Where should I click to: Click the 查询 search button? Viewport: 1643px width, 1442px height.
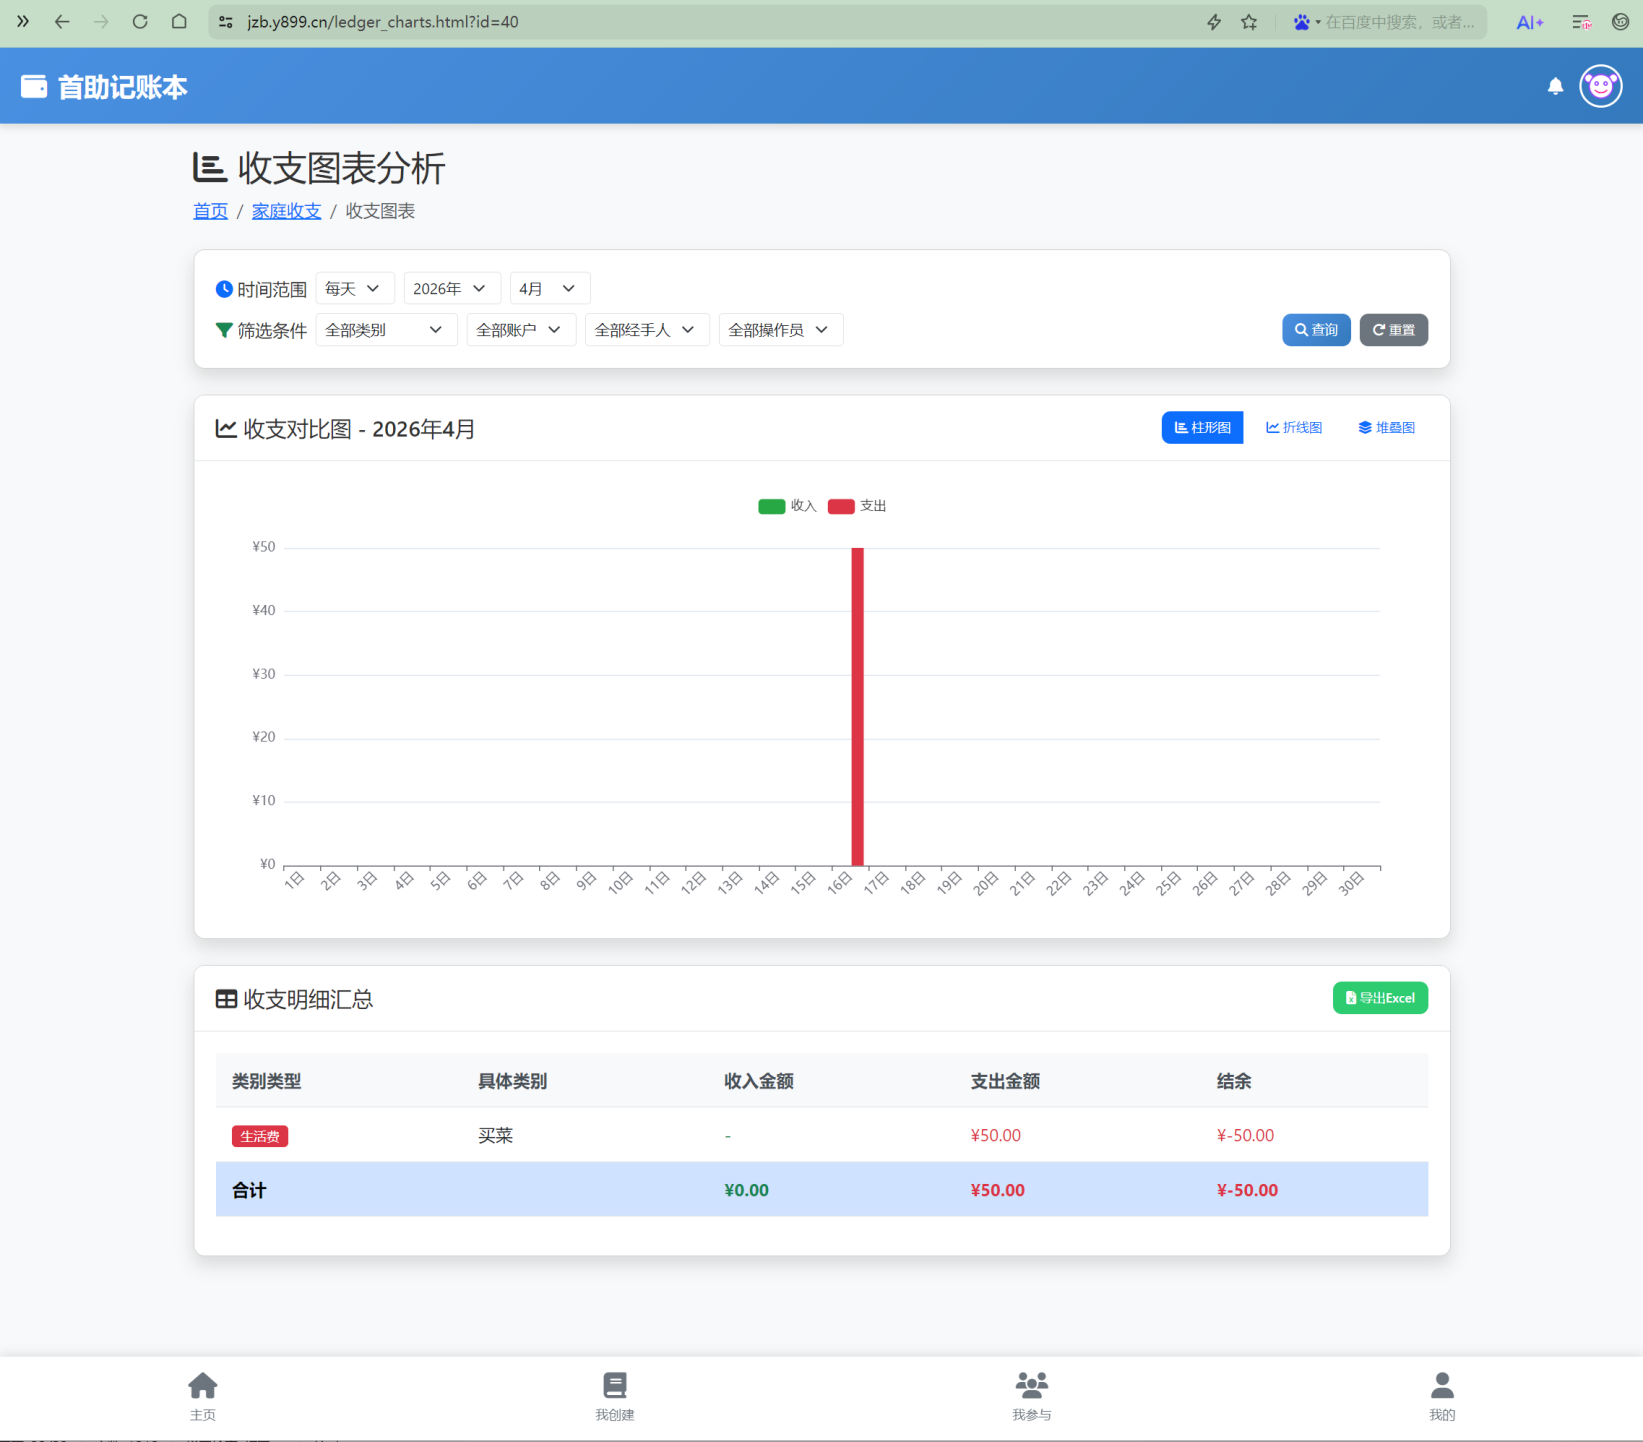click(x=1316, y=330)
